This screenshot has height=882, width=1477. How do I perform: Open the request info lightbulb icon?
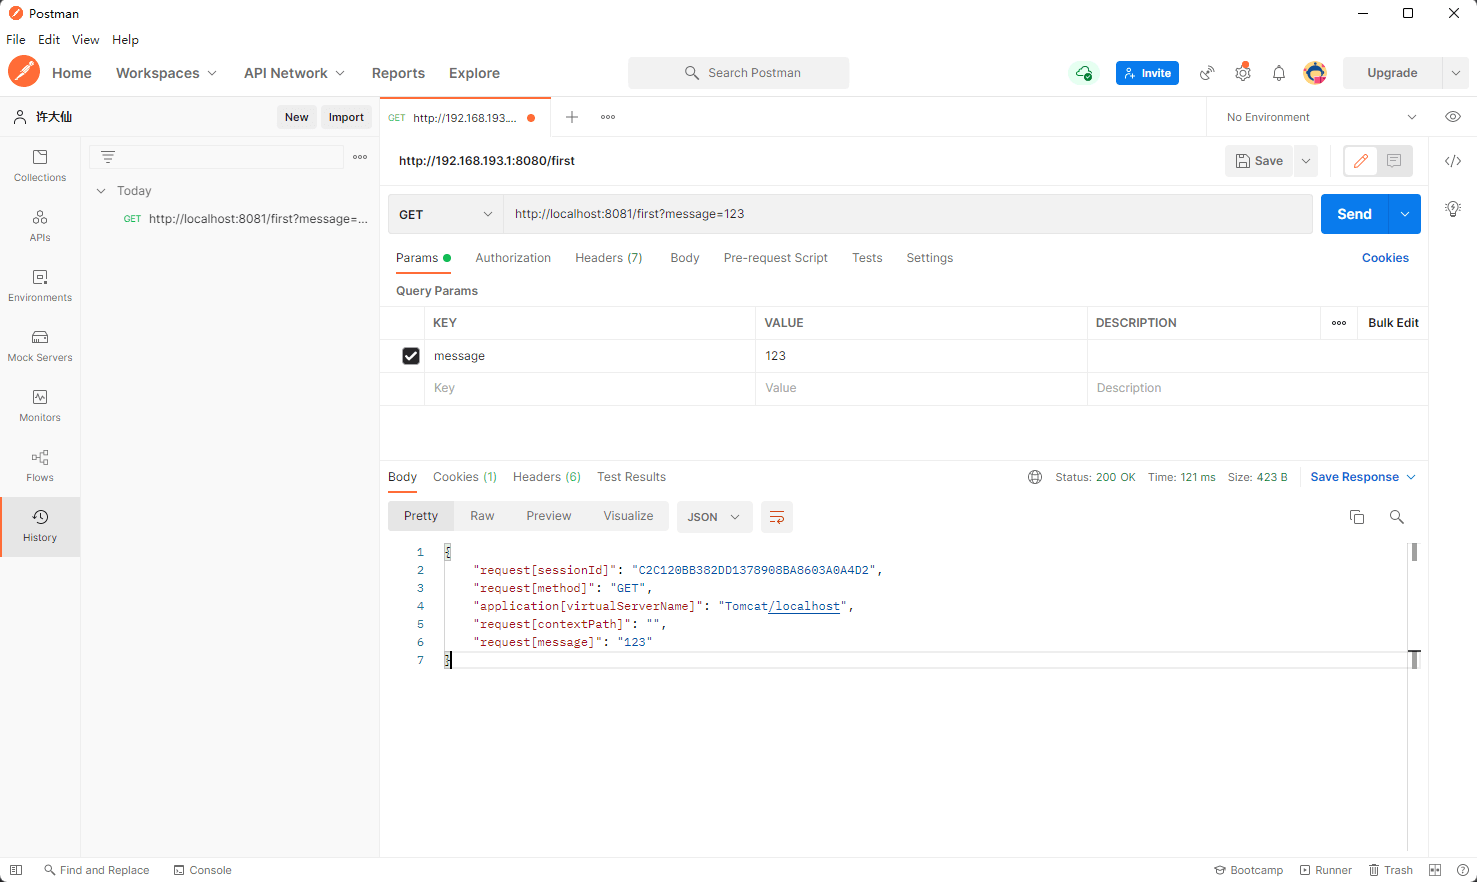(1453, 208)
